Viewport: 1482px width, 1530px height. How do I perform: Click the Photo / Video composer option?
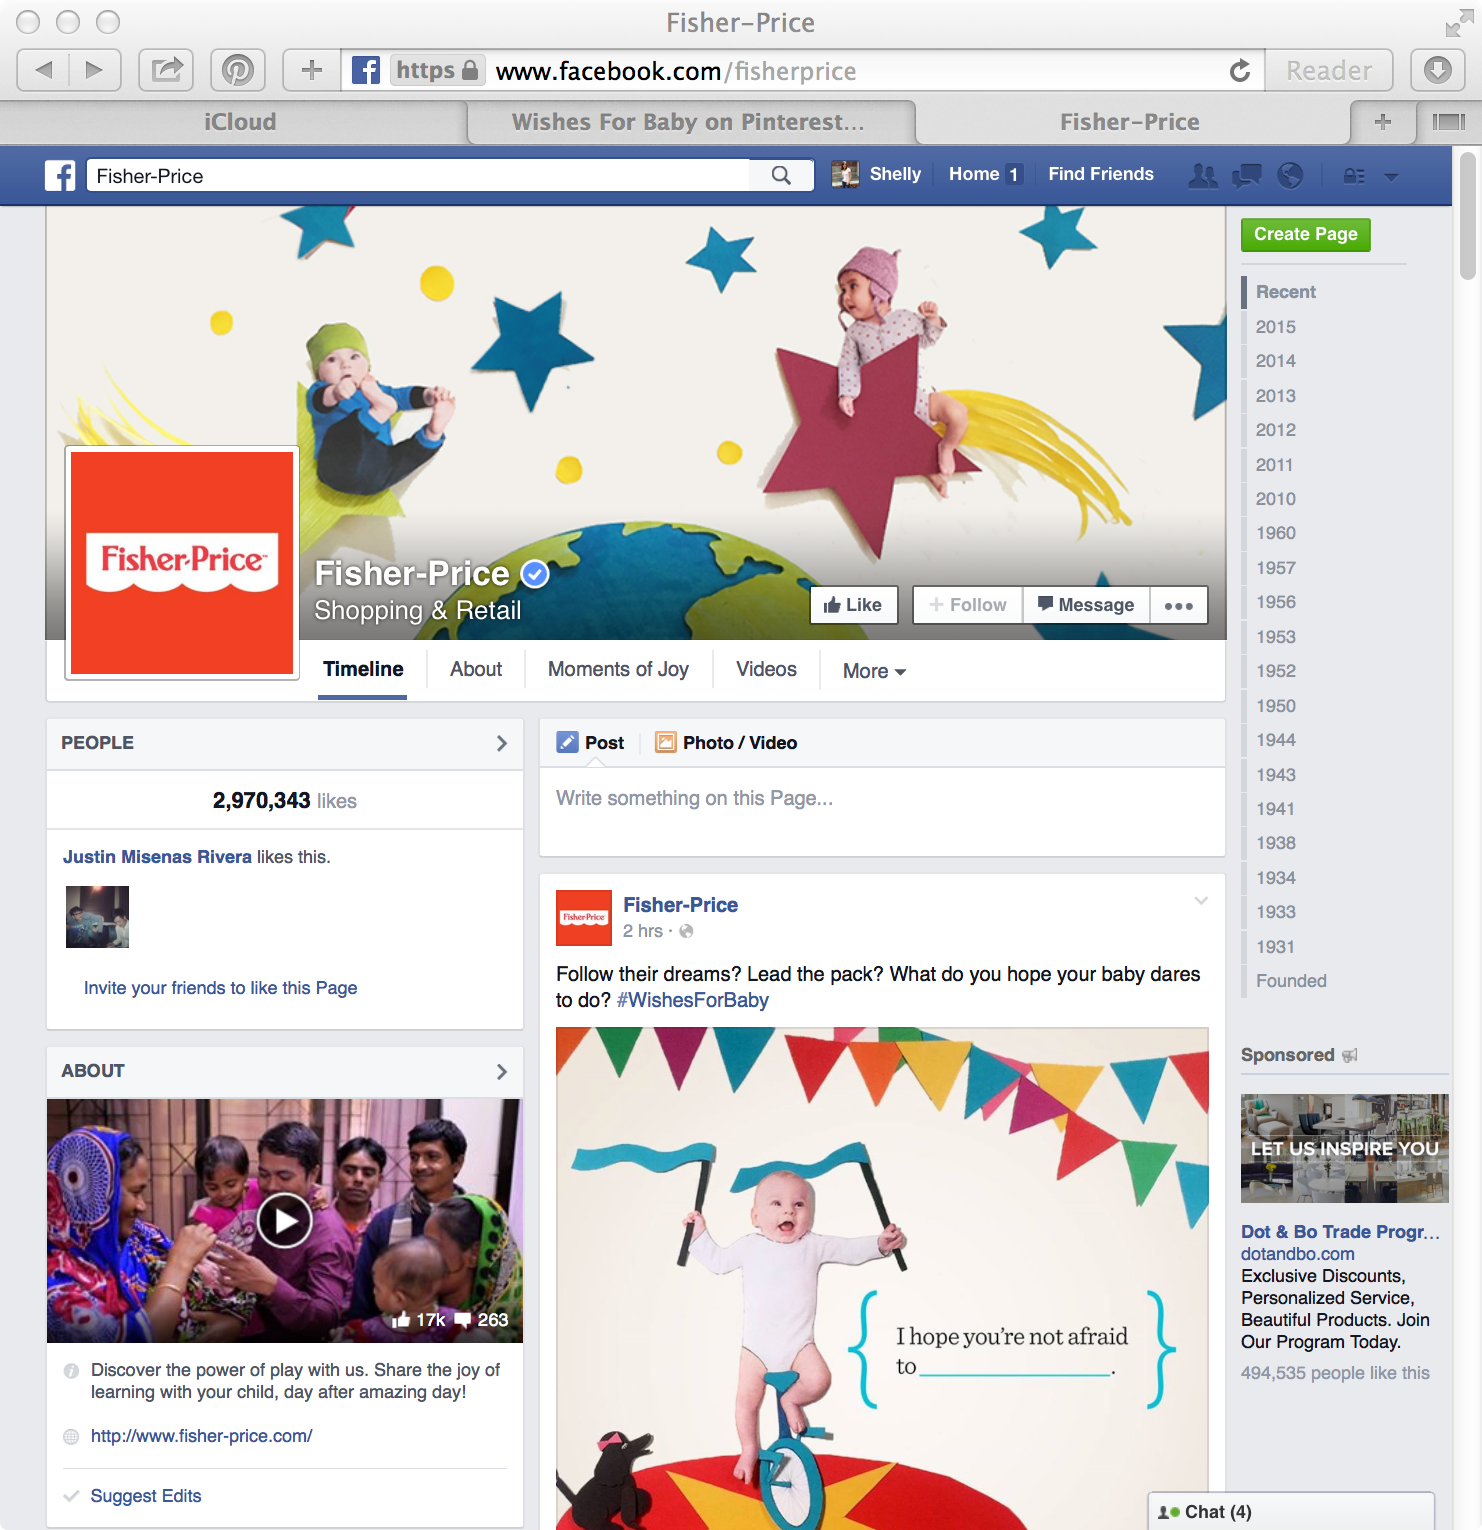pyautogui.click(x=726, y=743)
